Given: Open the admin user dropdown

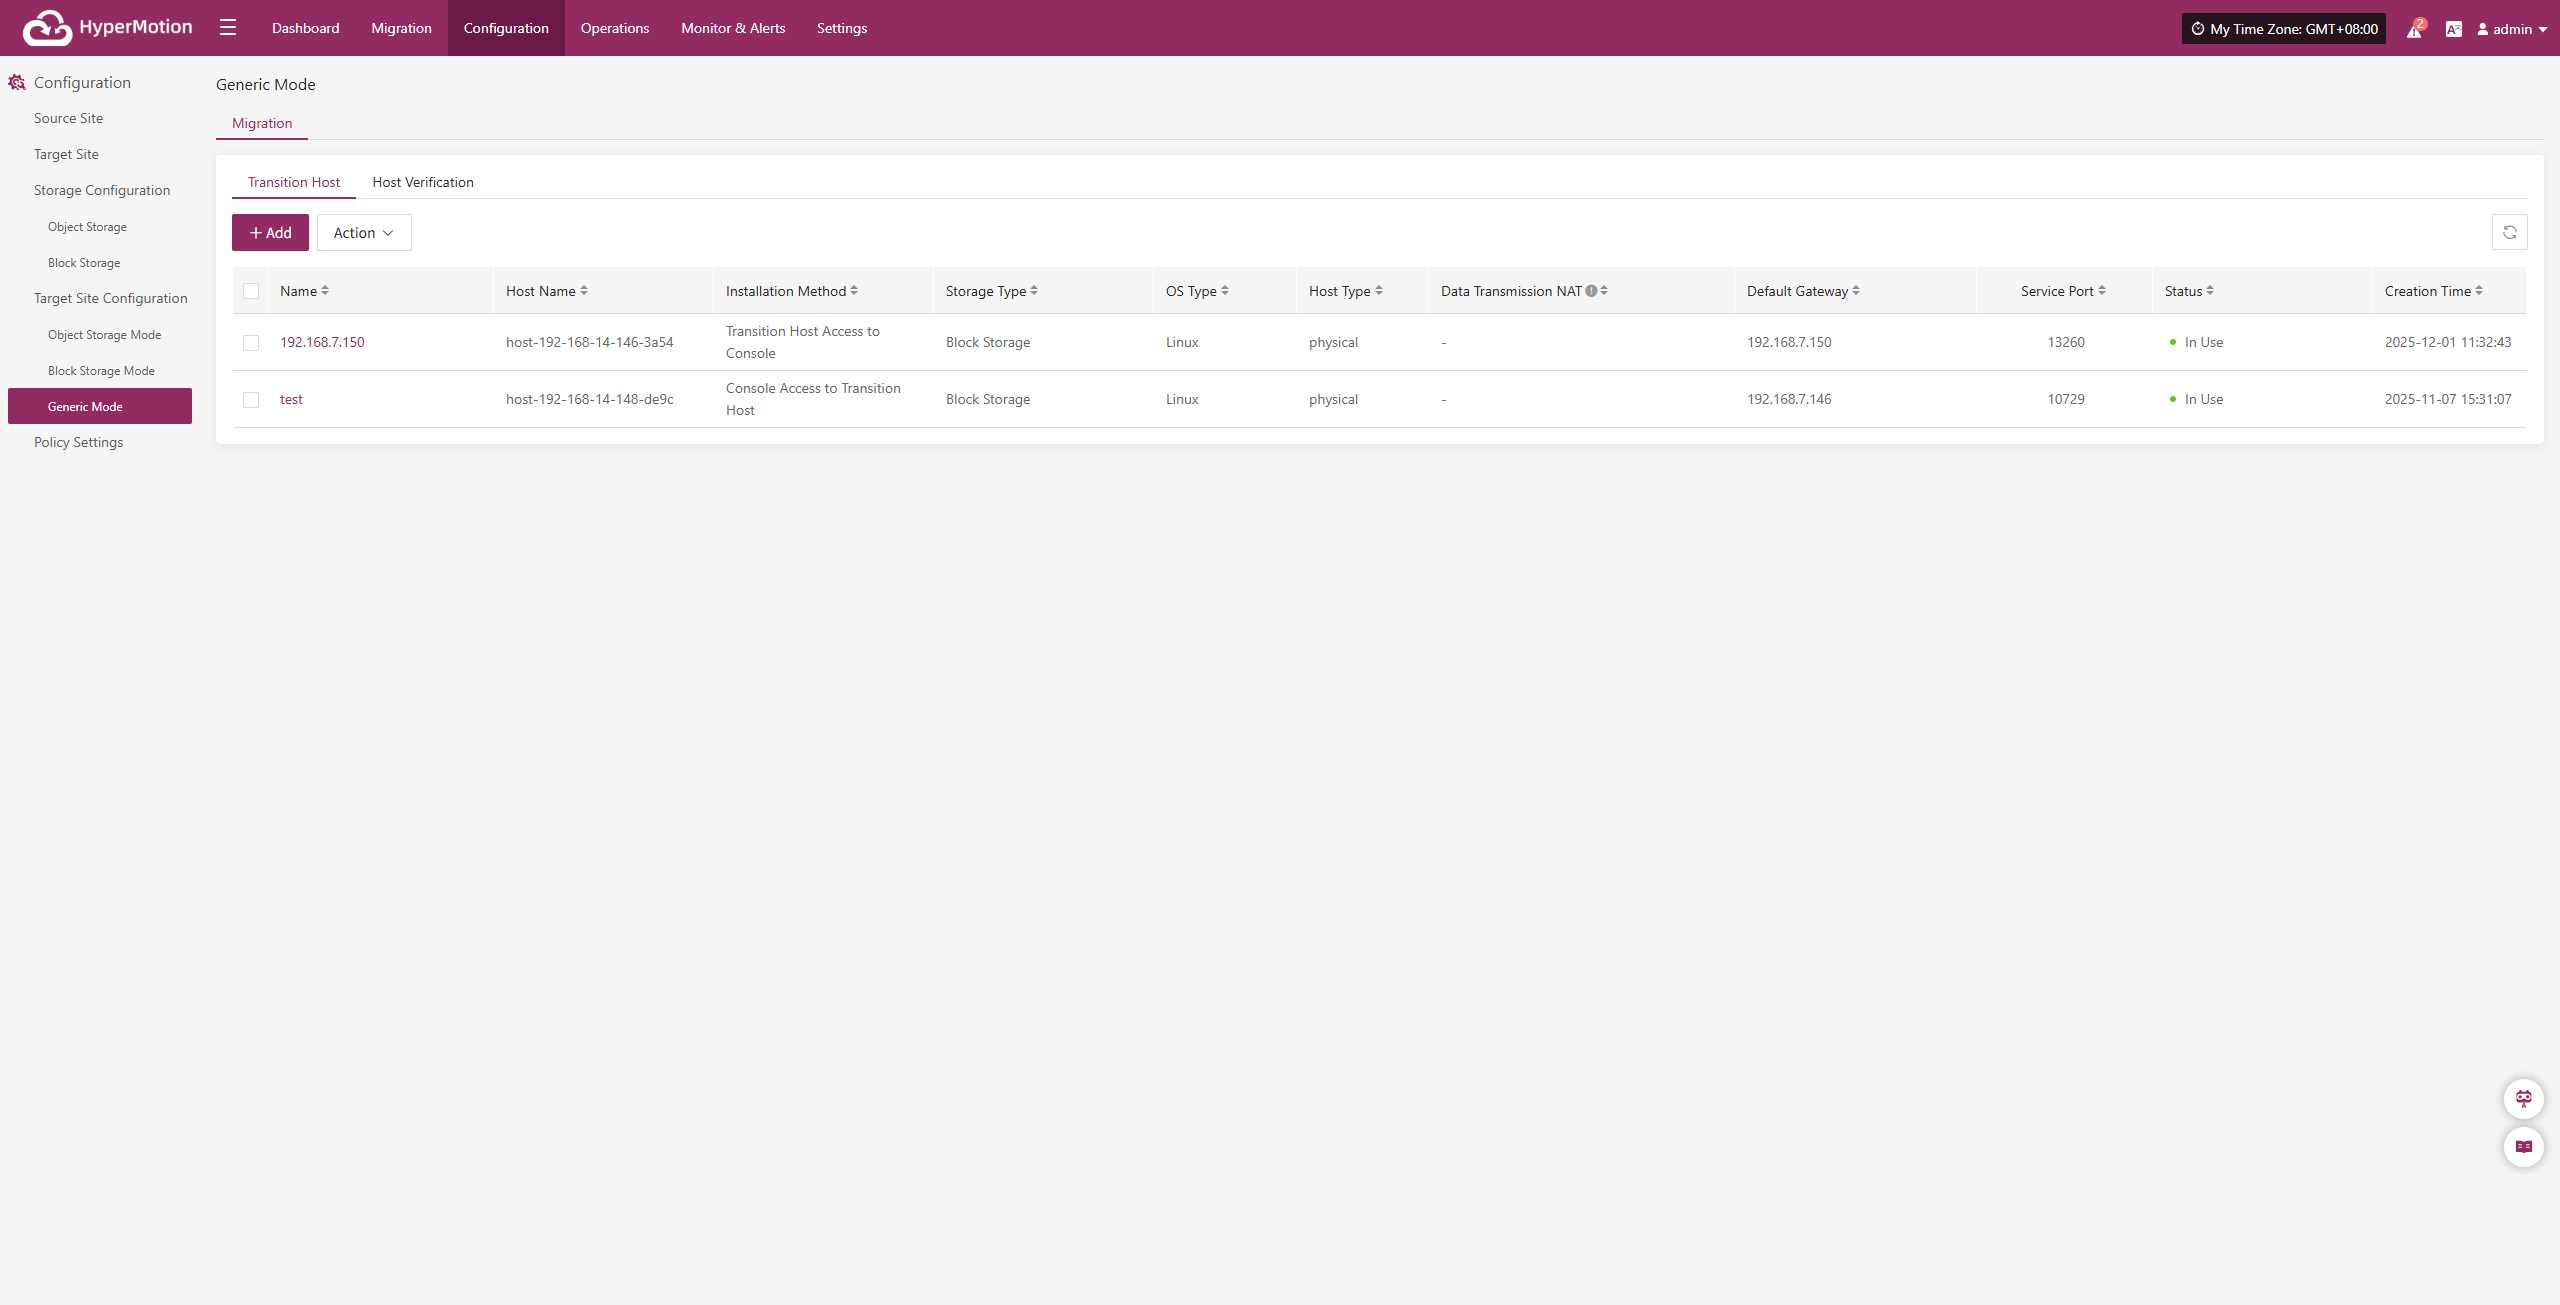Looking at the screenshot, I should (x=2511, y=29).
